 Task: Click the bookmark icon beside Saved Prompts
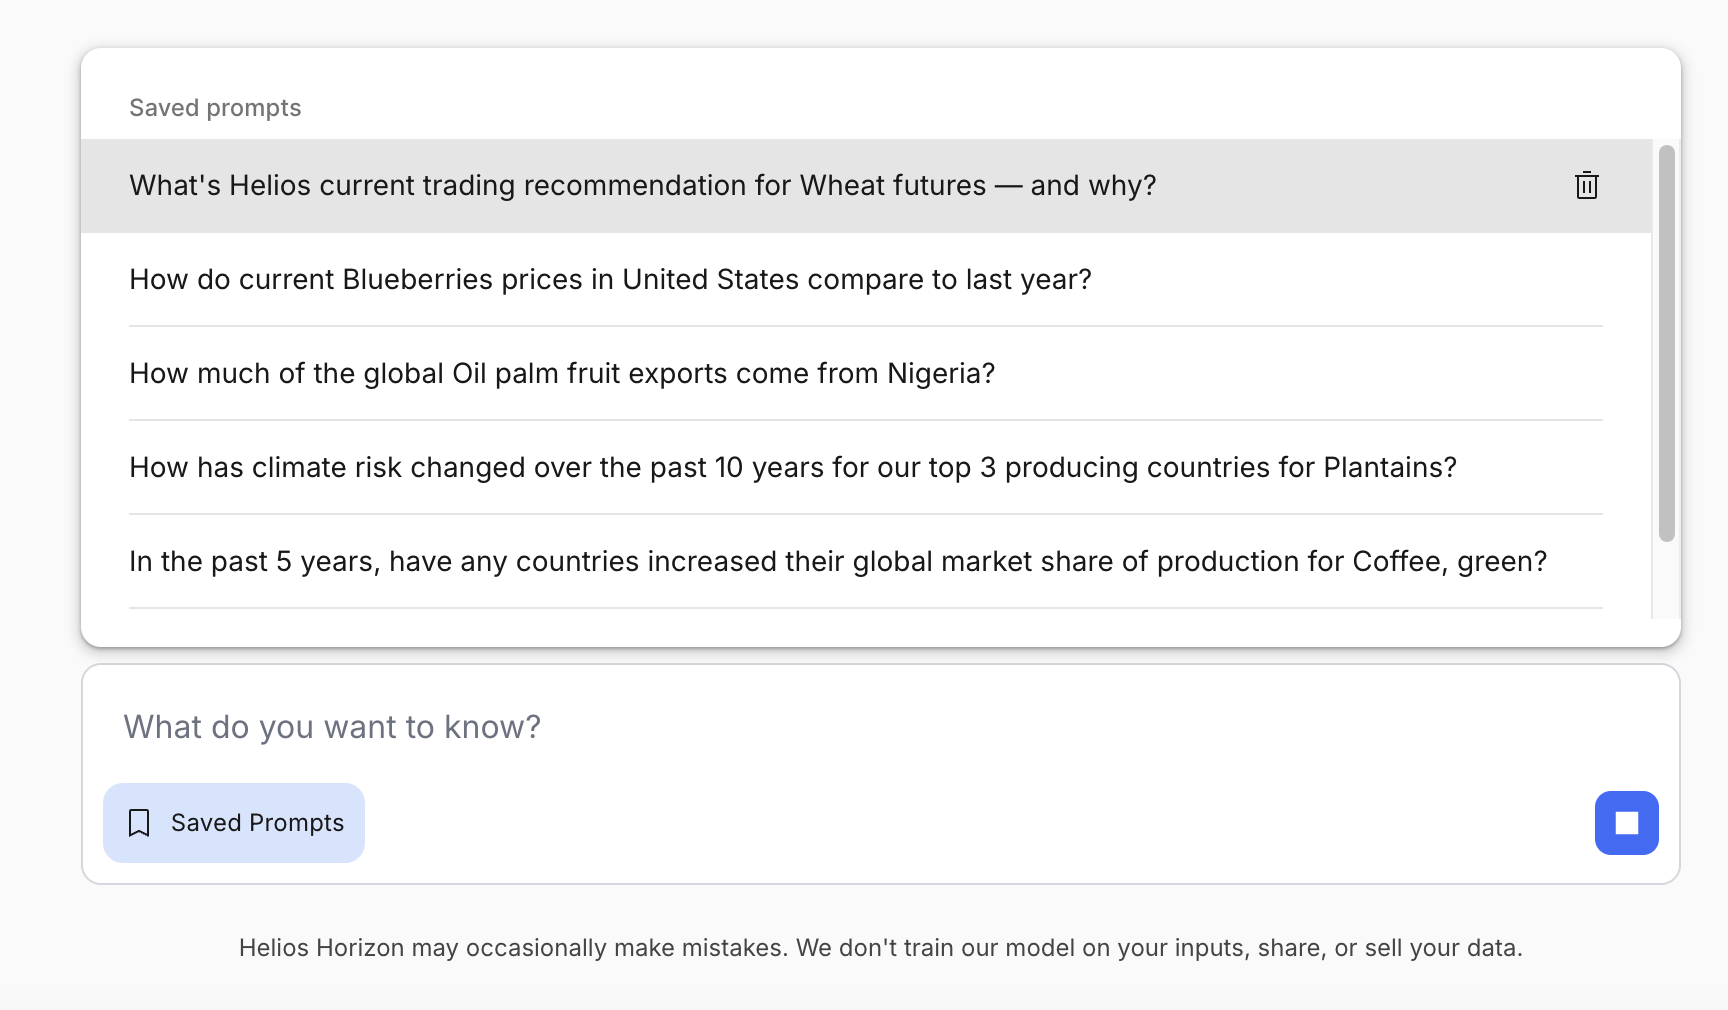(x=139, y=823)
